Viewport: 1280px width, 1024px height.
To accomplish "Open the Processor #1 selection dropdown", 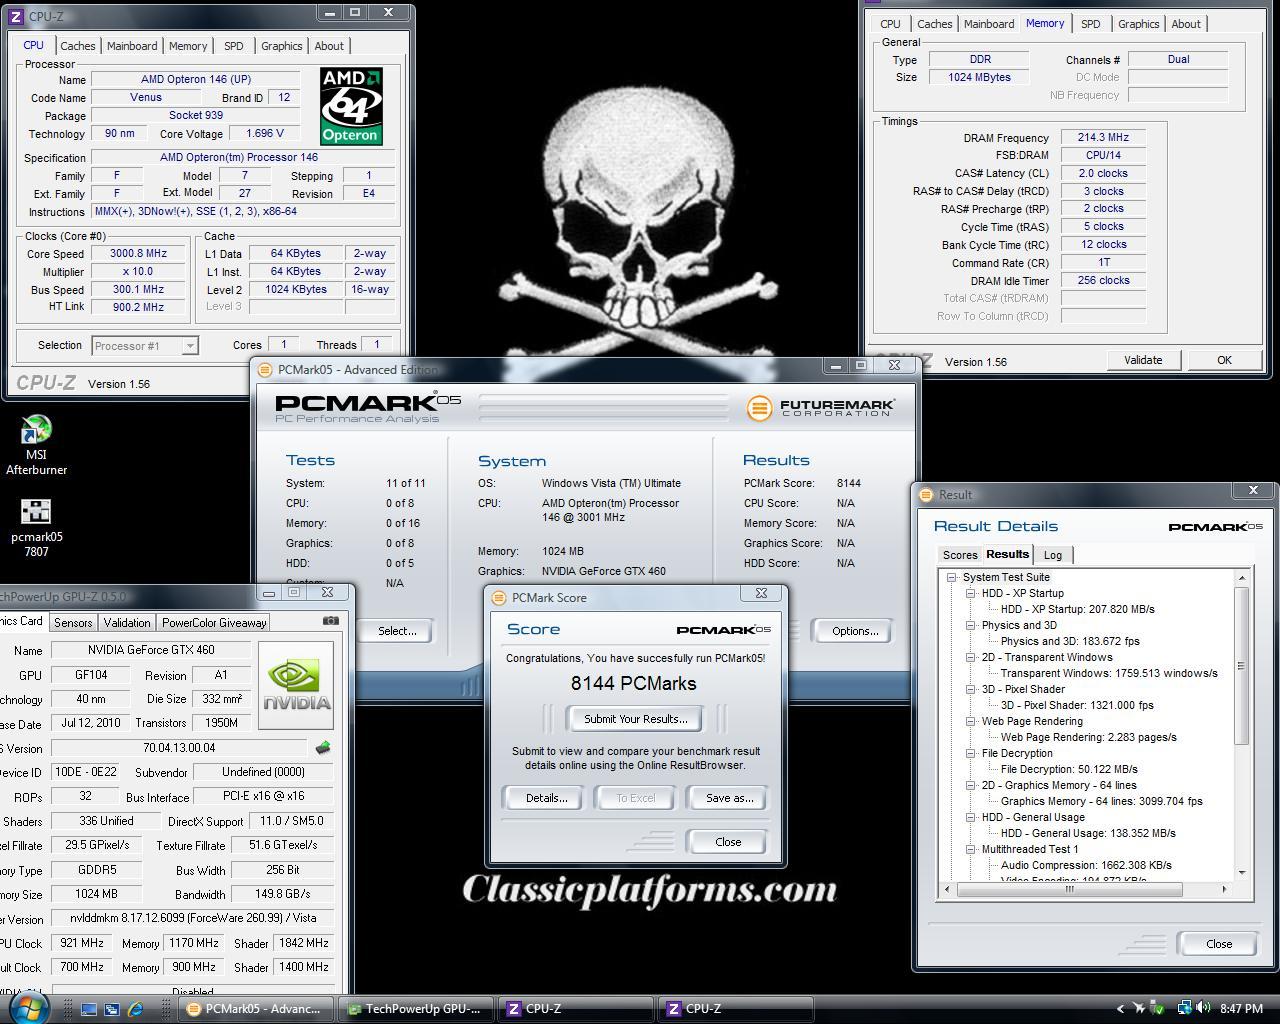I will pos(145,346).
